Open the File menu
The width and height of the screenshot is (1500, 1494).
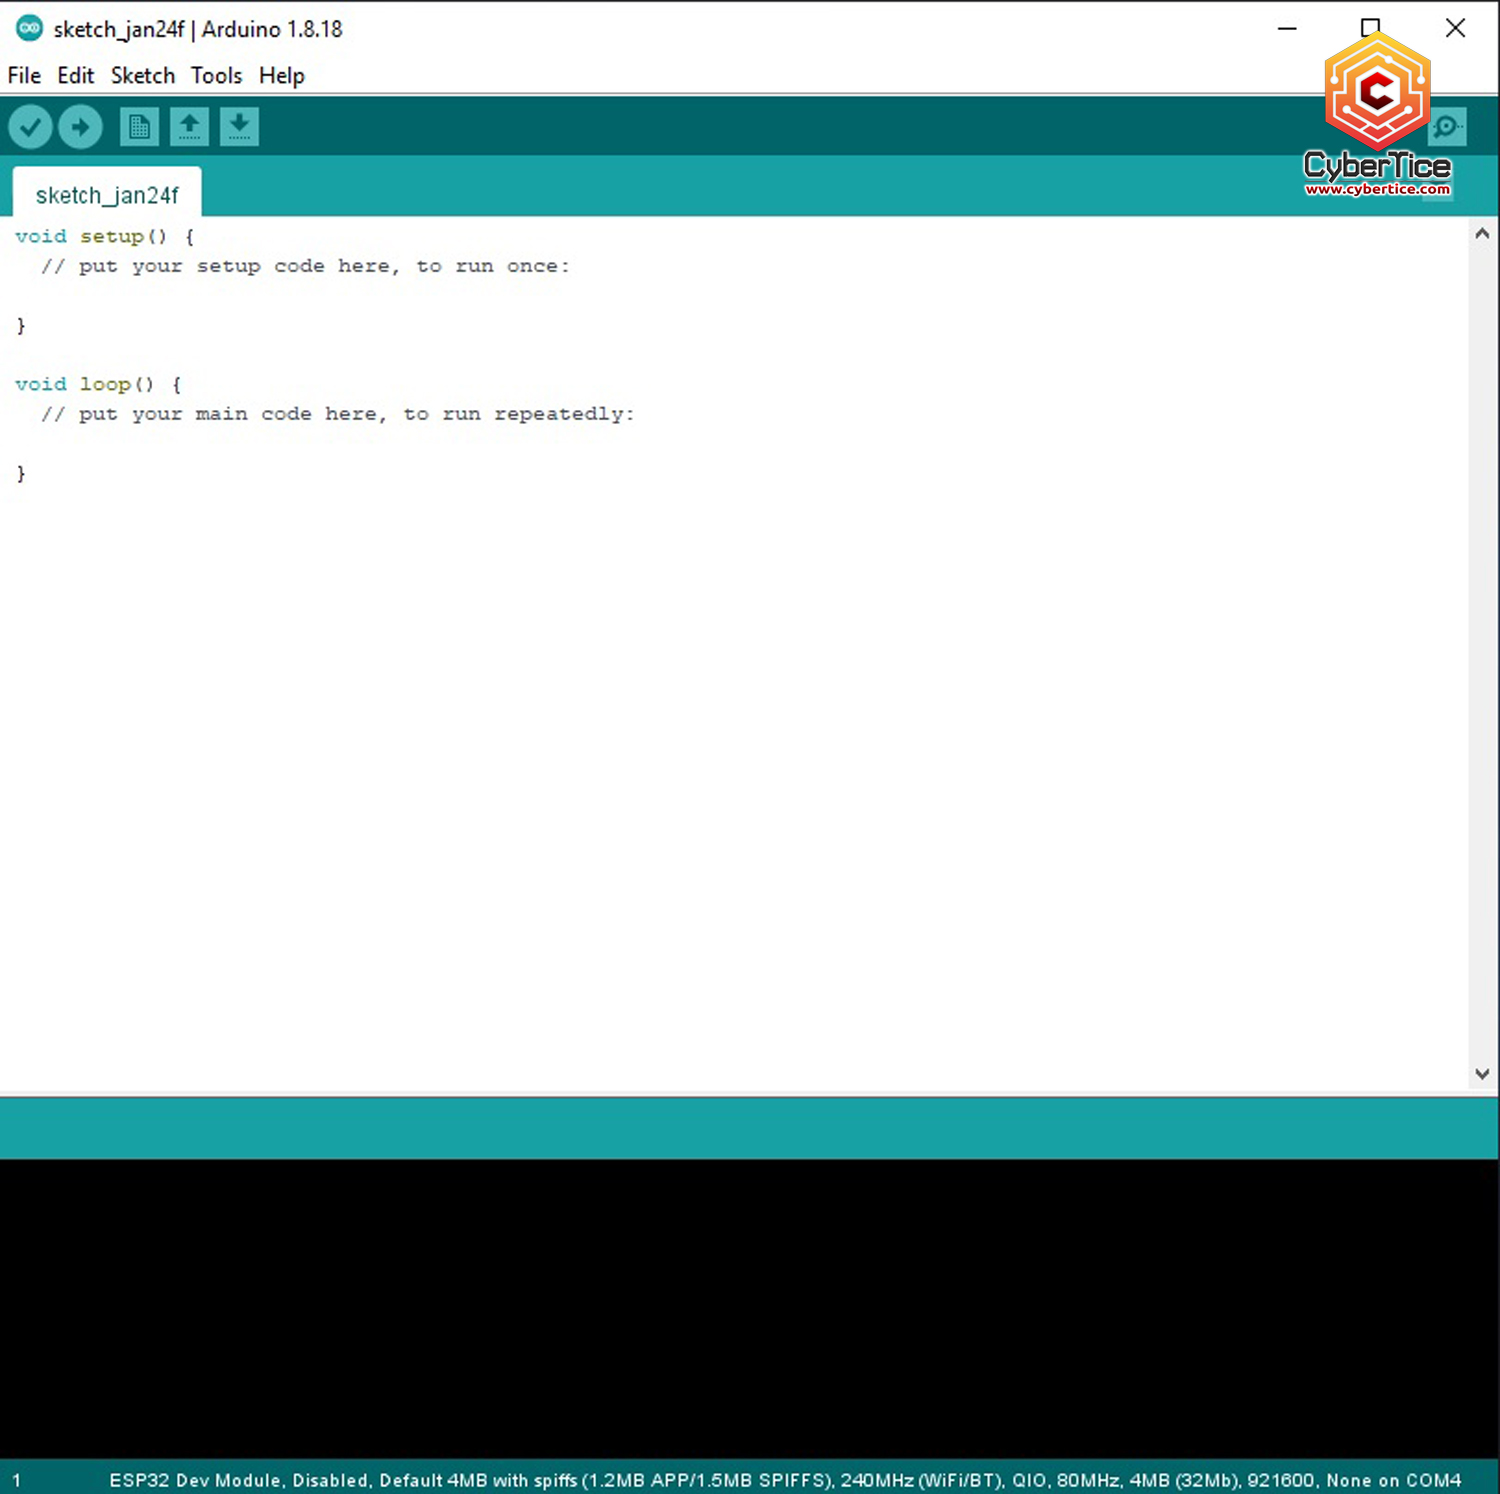(x=24, y=76)
